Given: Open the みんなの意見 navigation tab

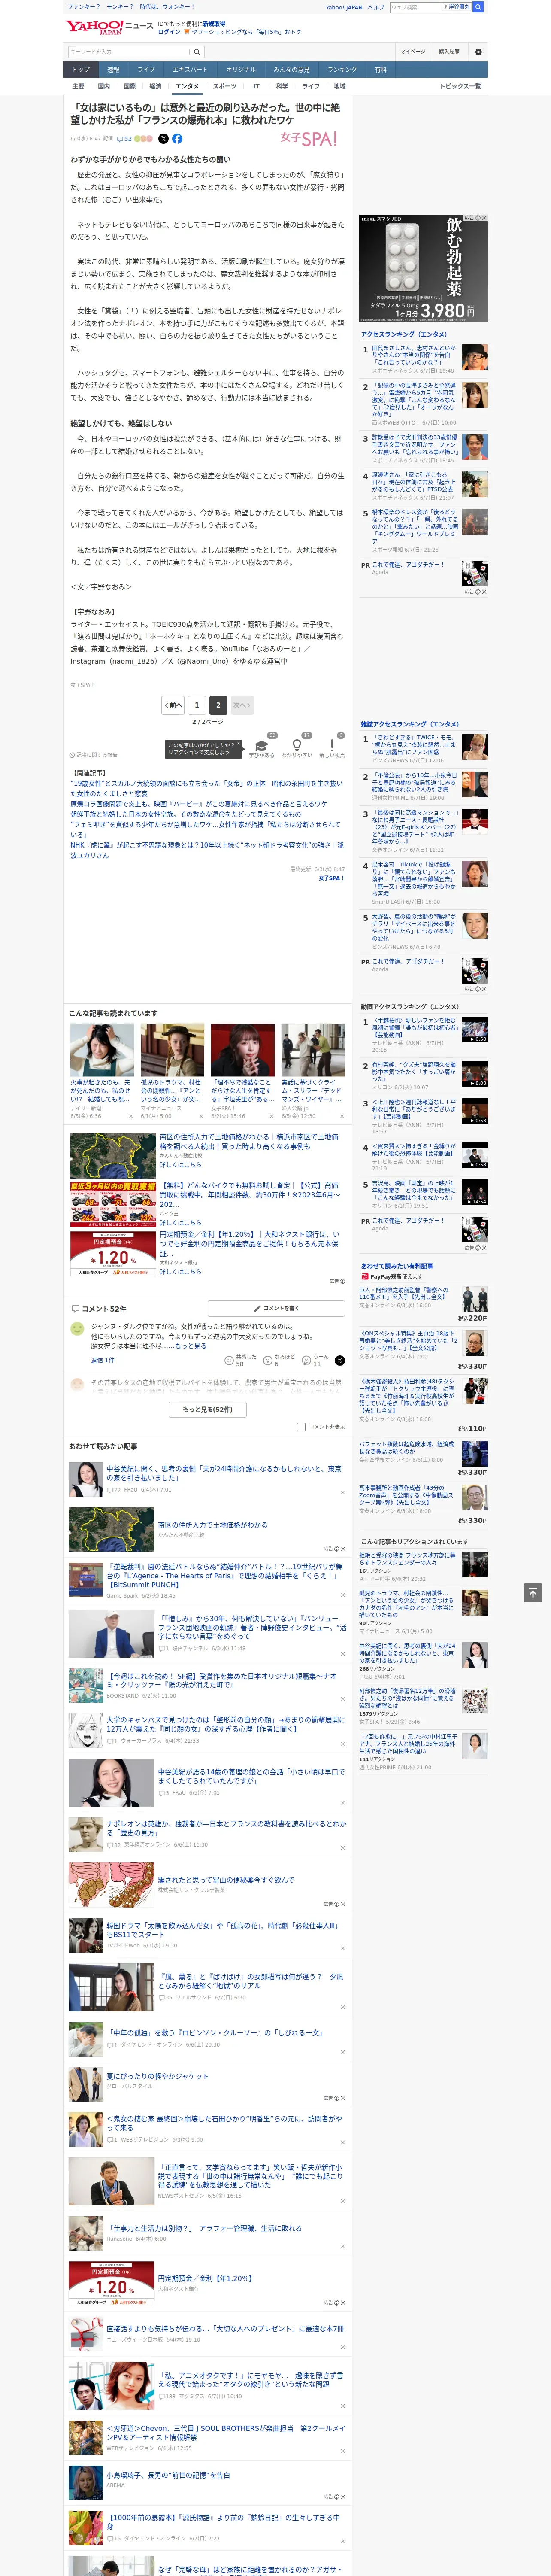Looking at the screenshot, I should pyautogui.click(x=292, y=70).
